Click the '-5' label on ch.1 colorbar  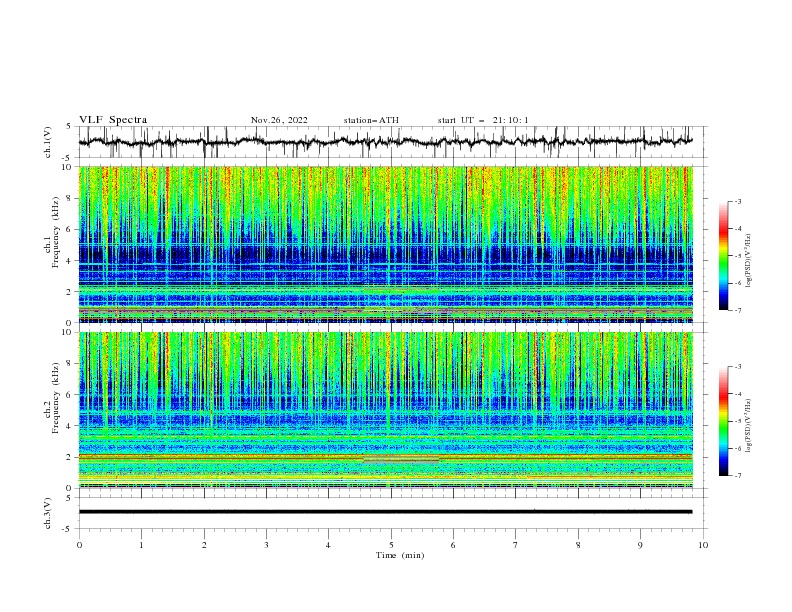pyautogui.click(x=738, y=256)
